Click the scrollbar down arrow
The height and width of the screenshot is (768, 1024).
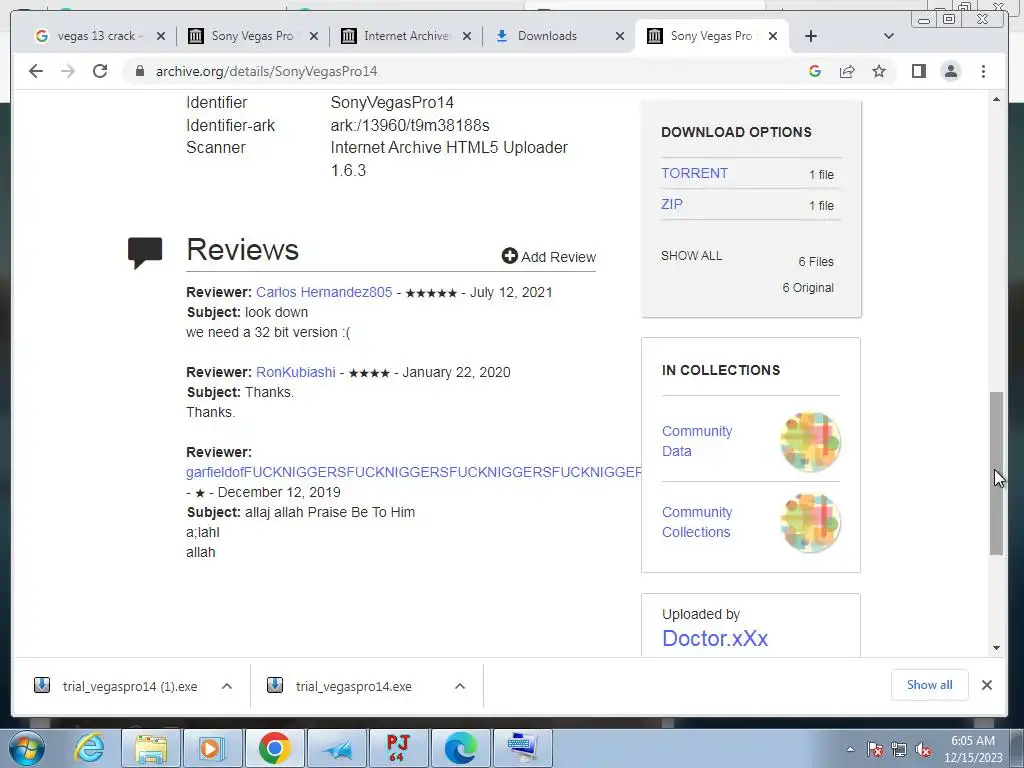(996, 648)
